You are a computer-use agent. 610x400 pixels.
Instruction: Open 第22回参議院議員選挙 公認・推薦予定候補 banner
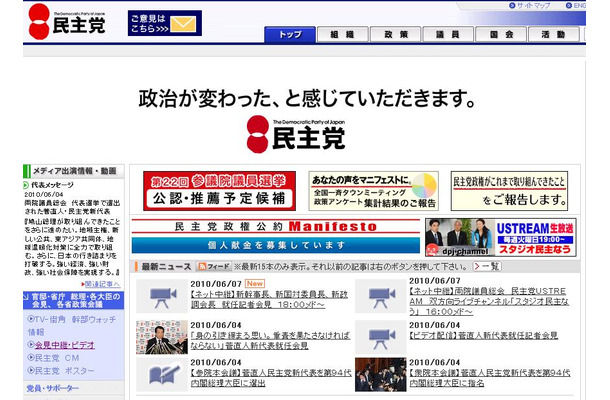pos(219,191)
